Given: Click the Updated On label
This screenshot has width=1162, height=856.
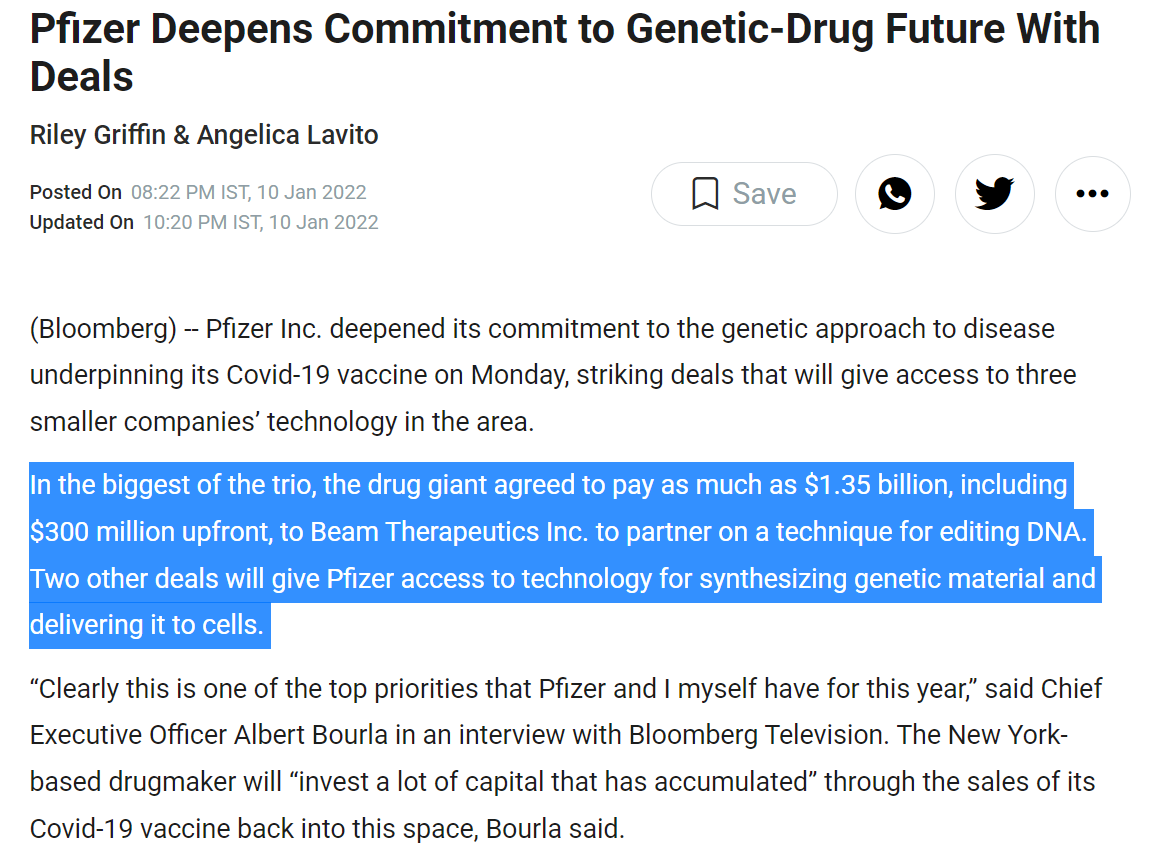Looking at the screenshot, I should (82, 222).
